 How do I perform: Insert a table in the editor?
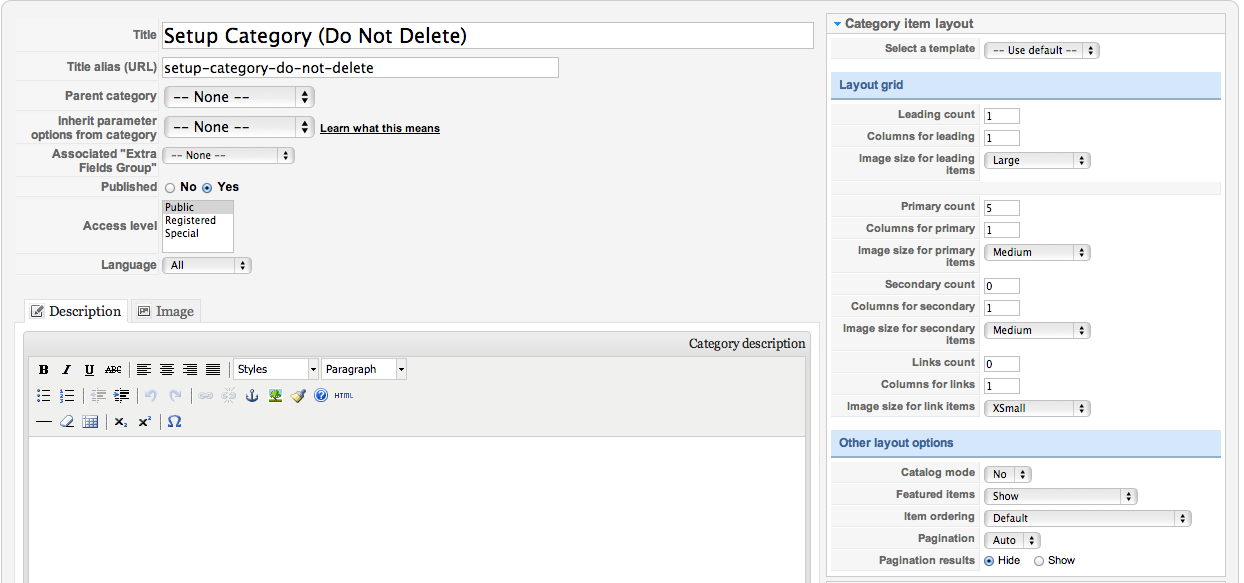(x=90, y=422)
